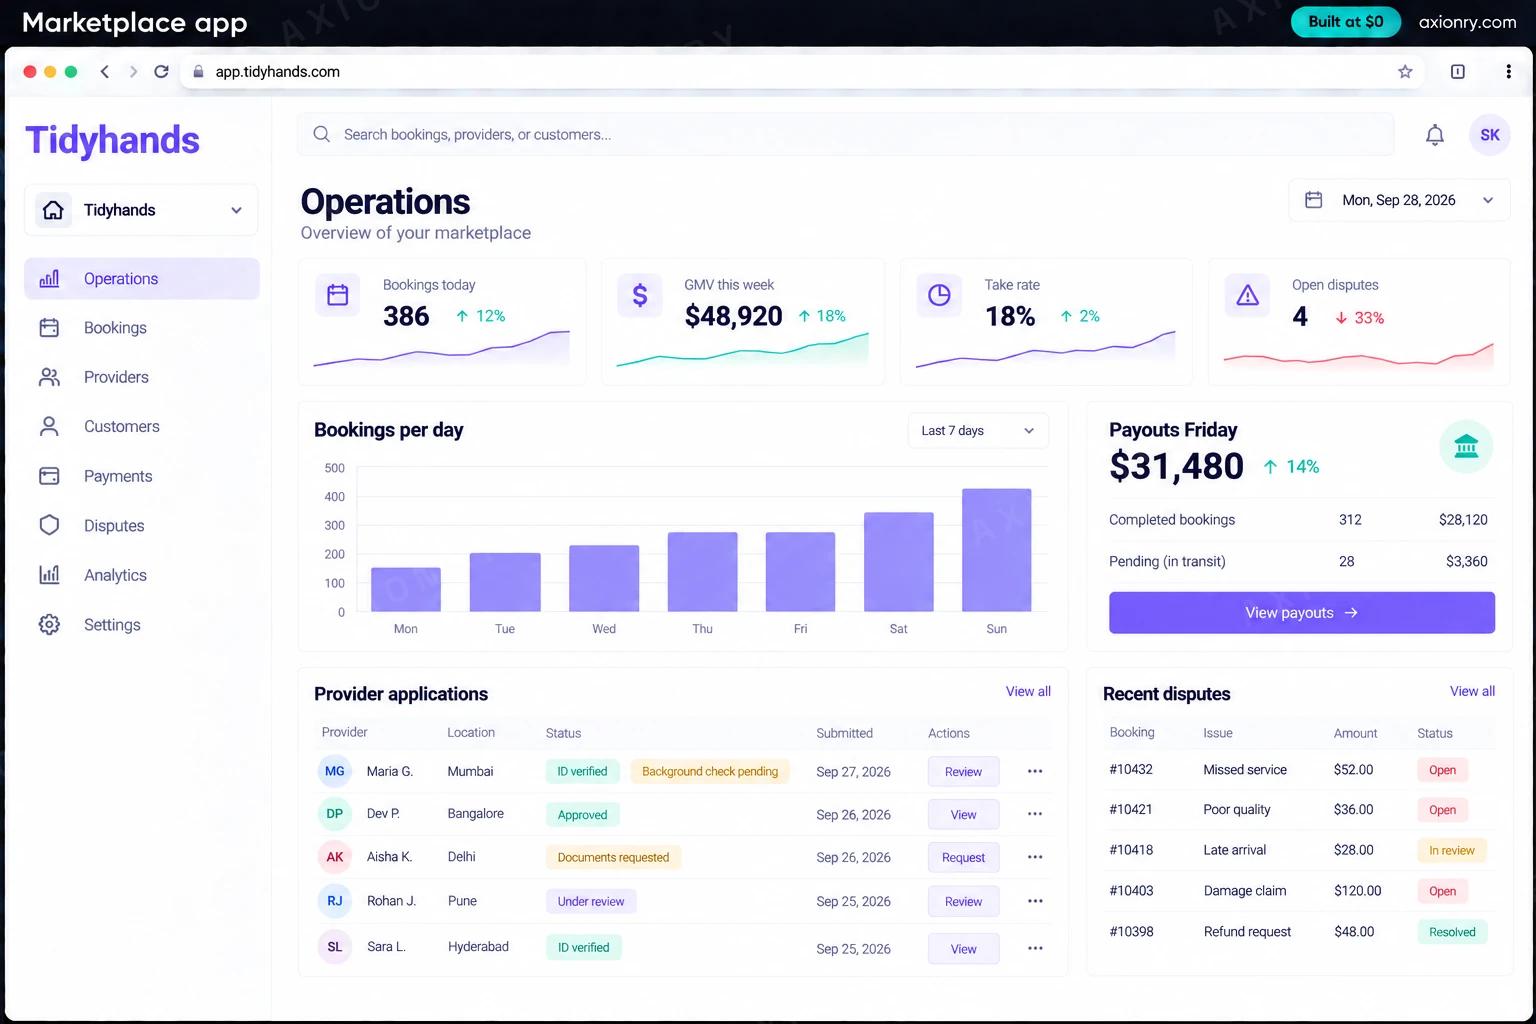Click the Documents requested badge
1536x1024 pixels.
coord(613,857)
